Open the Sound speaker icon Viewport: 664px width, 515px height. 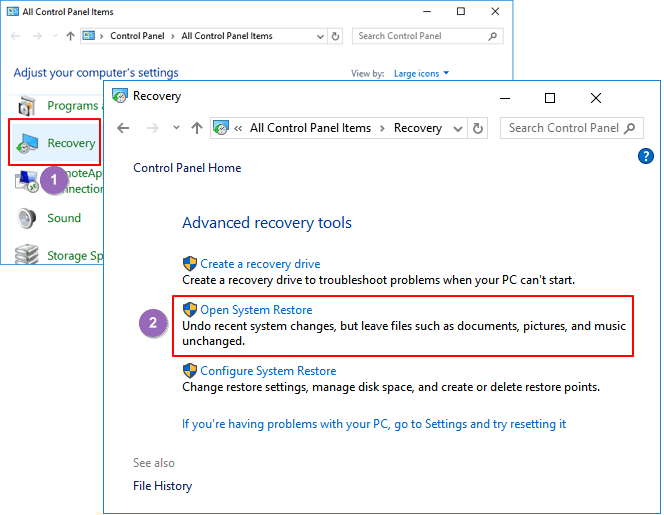coord(29,218)
